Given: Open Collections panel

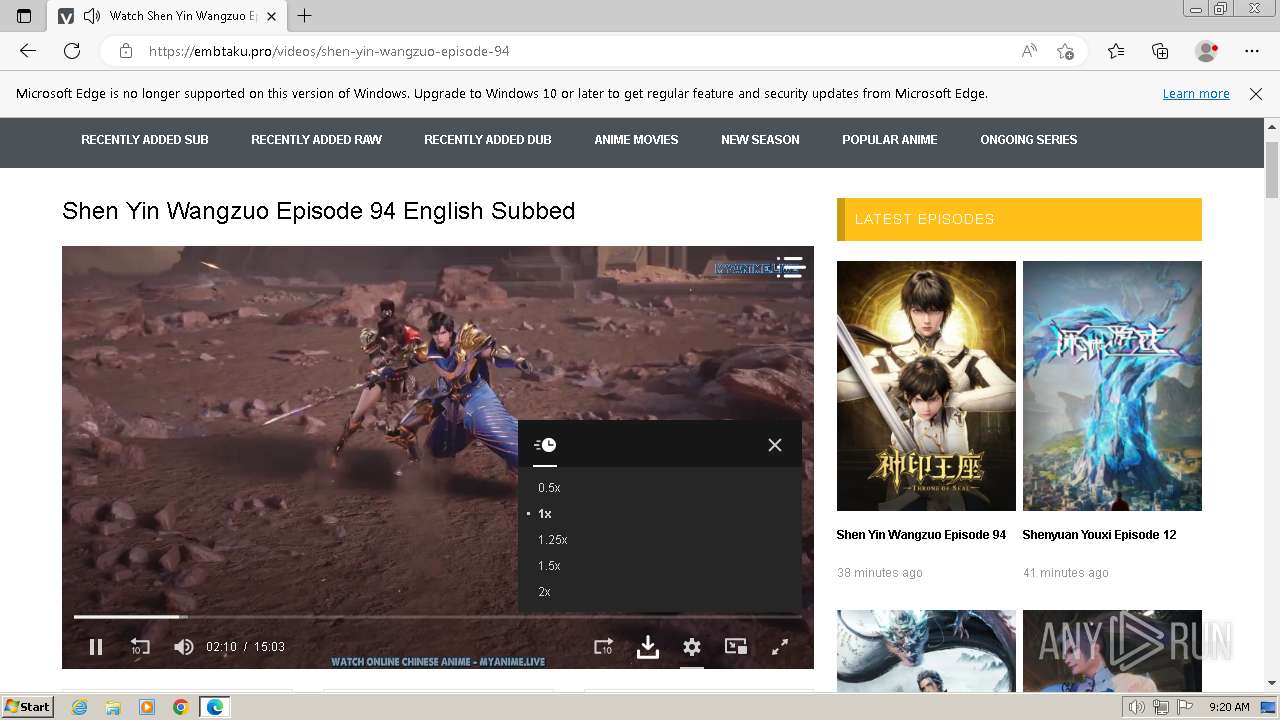Looking at the screenshot, I should [1160, 51].
